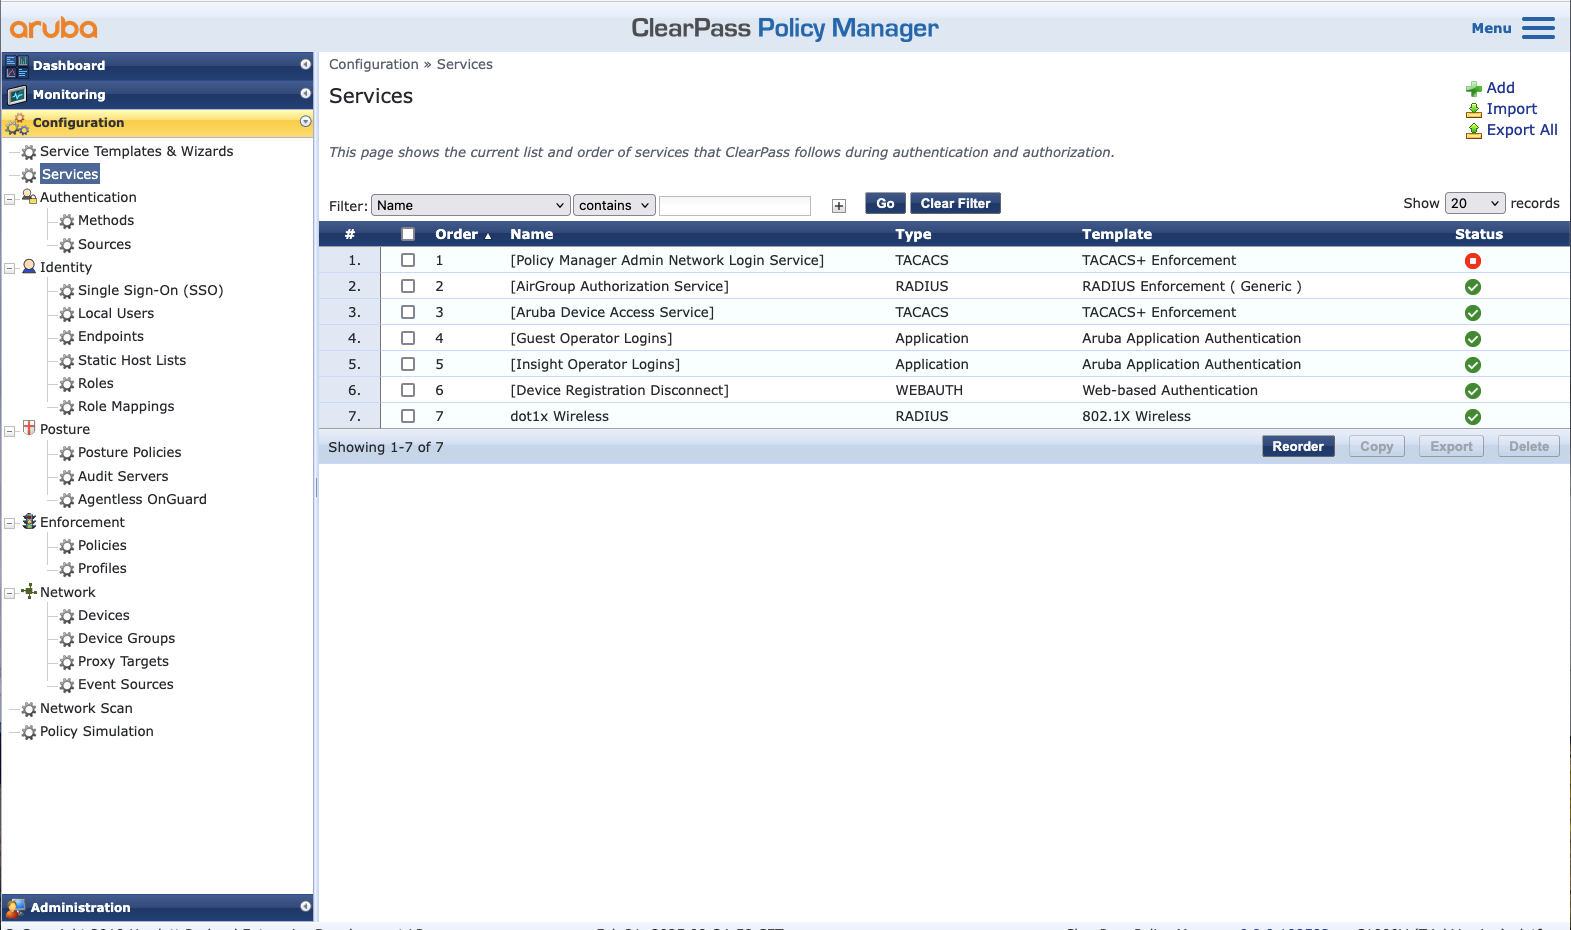1571x930 pixels.
Task: Check the Guest Operator Logins row
Action: 408,338
